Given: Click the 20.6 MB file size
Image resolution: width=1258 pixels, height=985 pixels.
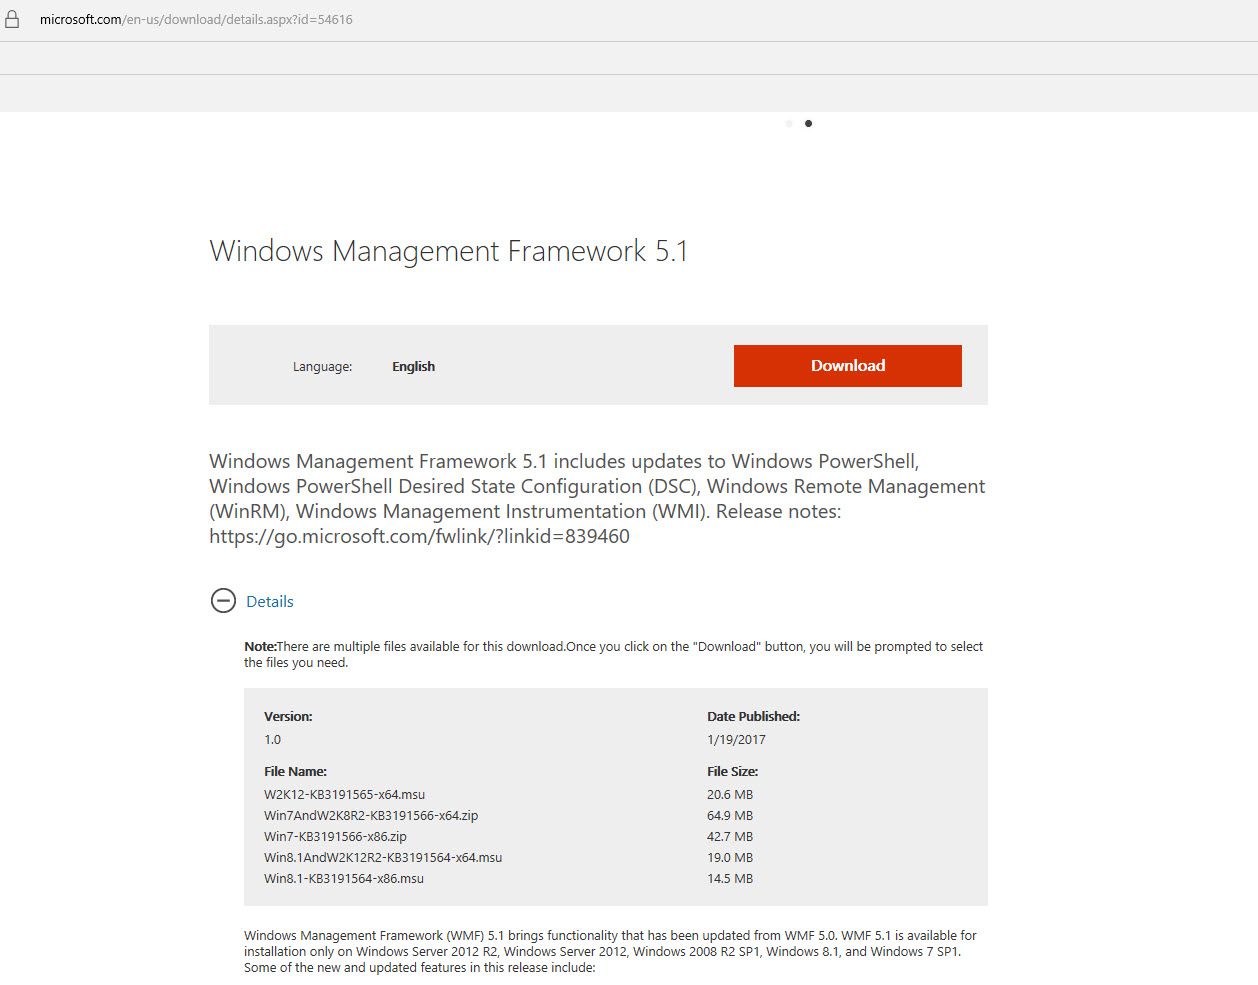Looking at the screenshot, I should [730, 795].
